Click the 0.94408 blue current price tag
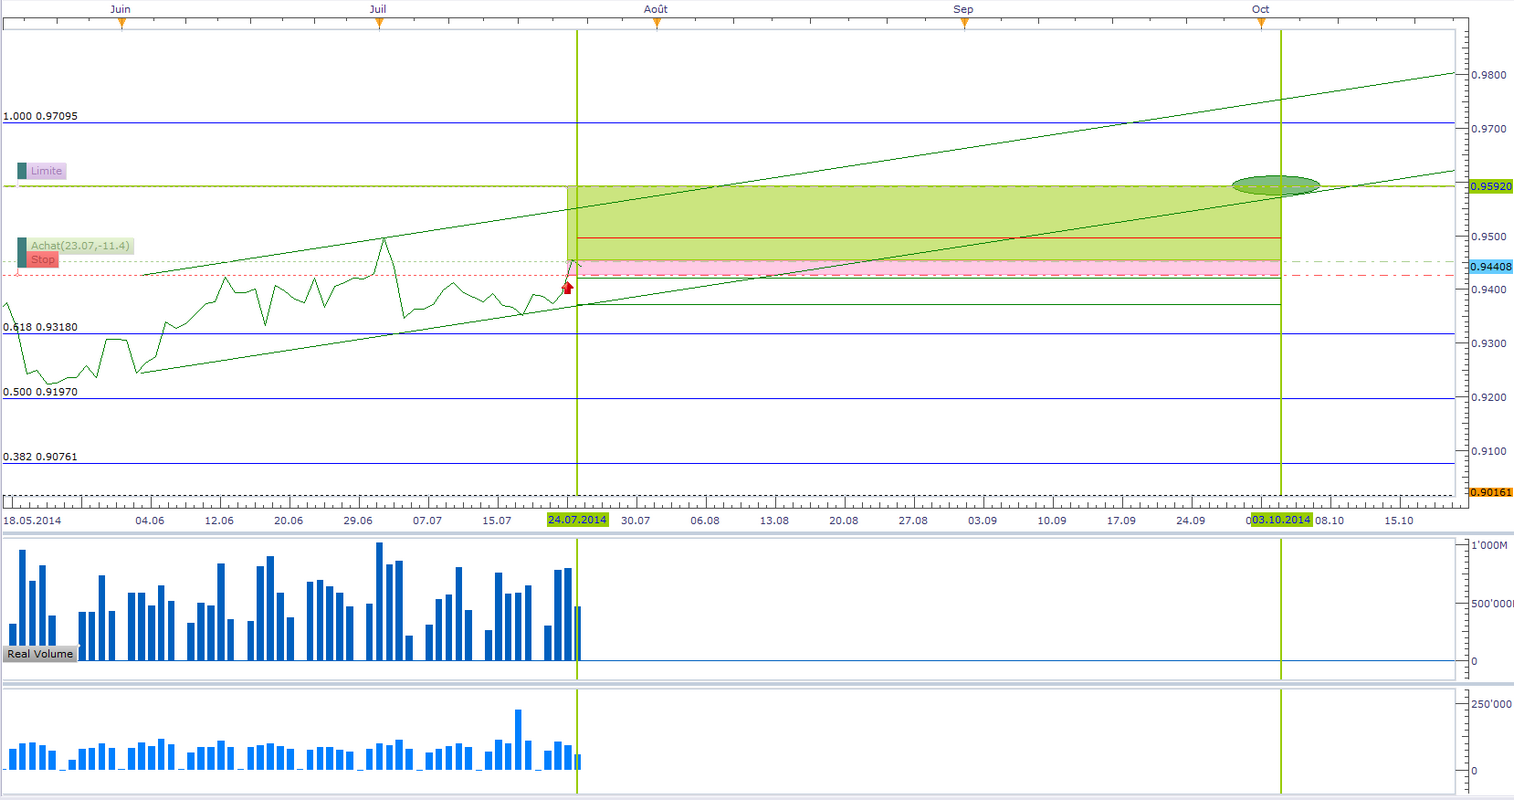The image size is (1514, 800). (1491, 266)
